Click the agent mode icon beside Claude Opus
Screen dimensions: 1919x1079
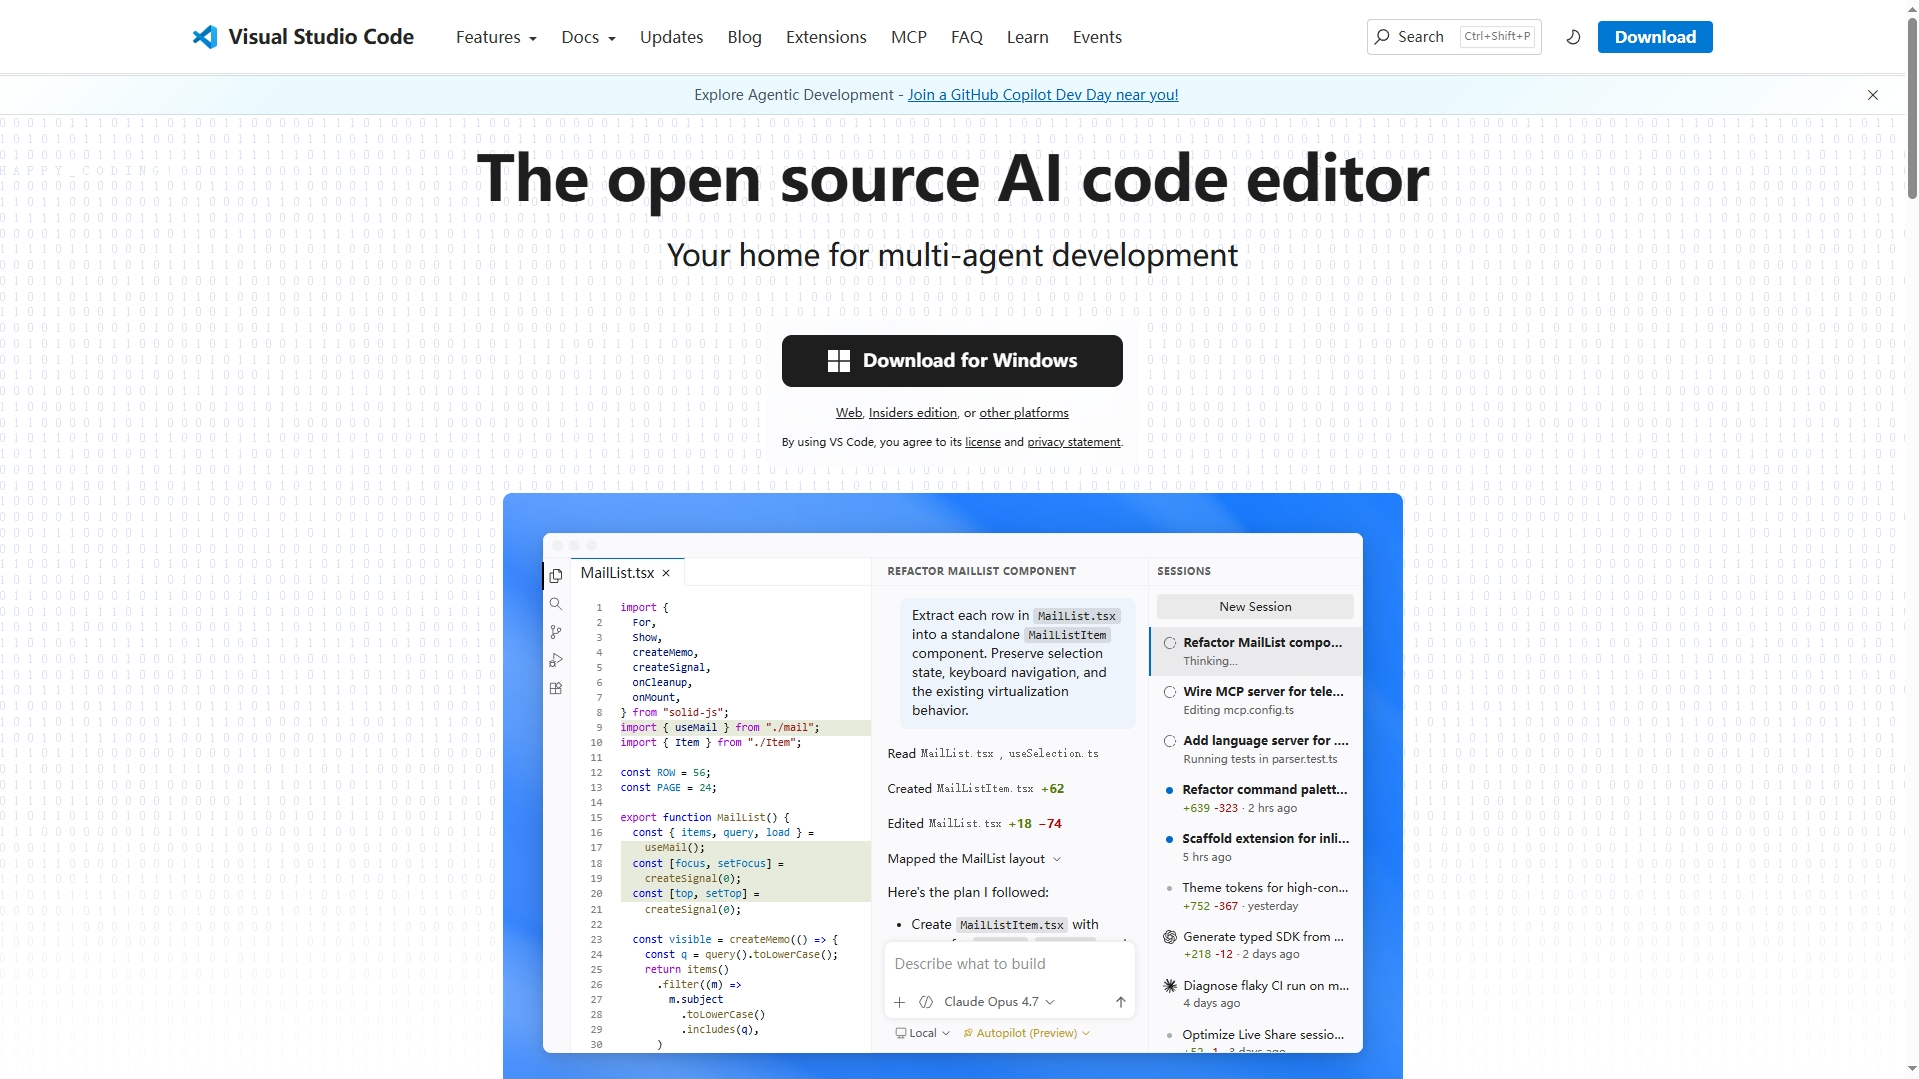coord(926,1002)
